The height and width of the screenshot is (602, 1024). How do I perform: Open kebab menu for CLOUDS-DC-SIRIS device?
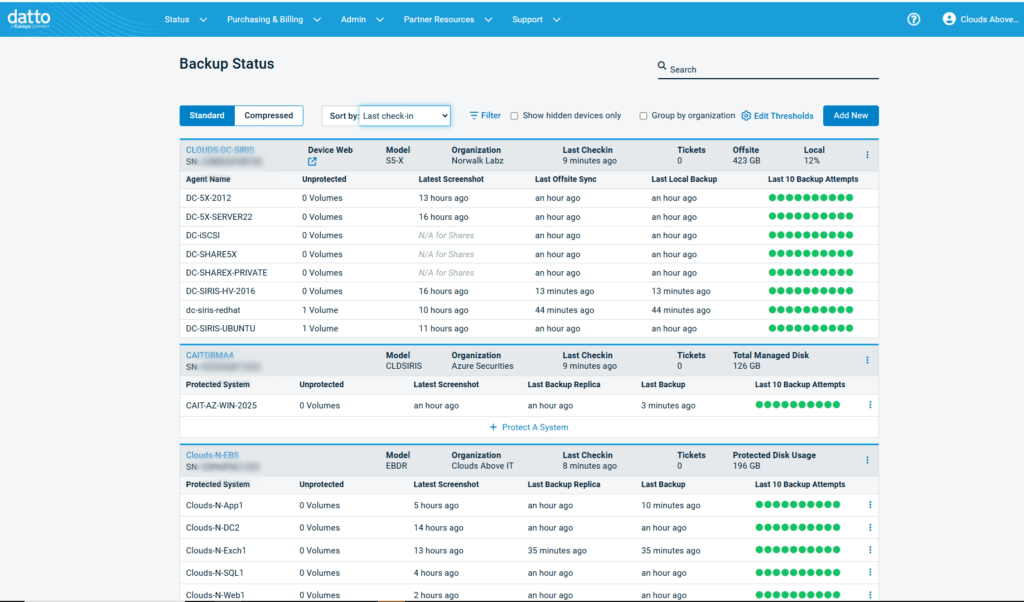[x=867, y=155]
